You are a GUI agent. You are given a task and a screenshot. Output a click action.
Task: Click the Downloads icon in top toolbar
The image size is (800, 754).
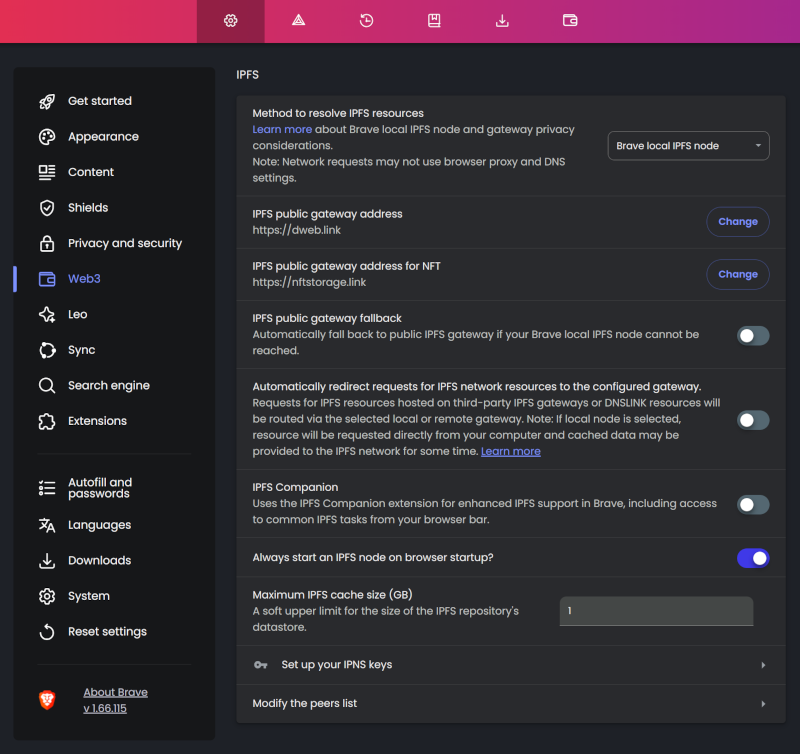point(503,20)
